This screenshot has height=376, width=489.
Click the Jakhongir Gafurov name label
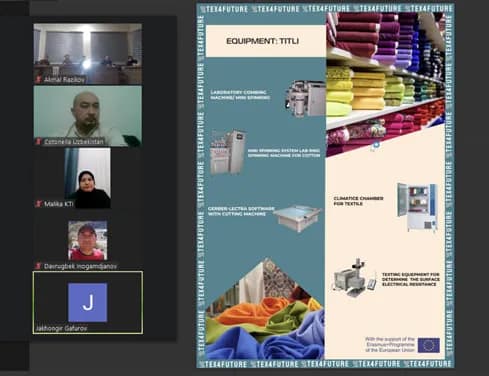pos(61,328)
